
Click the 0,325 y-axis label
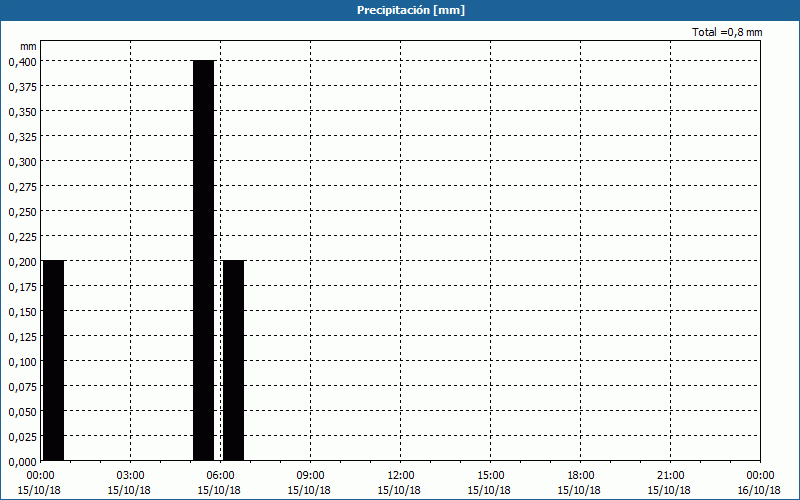tap(23, 137)
